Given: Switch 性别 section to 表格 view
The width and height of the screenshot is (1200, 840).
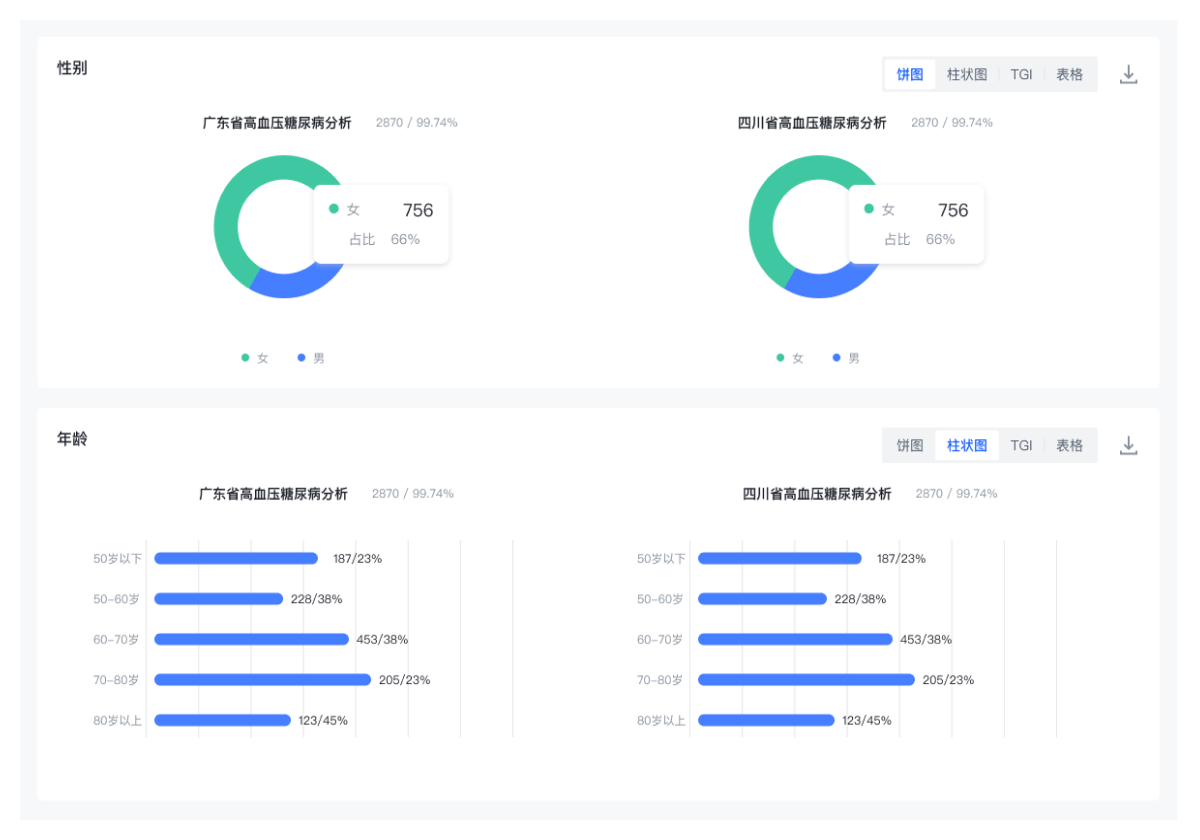Looking at the screenshot, I should point(1070,74).
